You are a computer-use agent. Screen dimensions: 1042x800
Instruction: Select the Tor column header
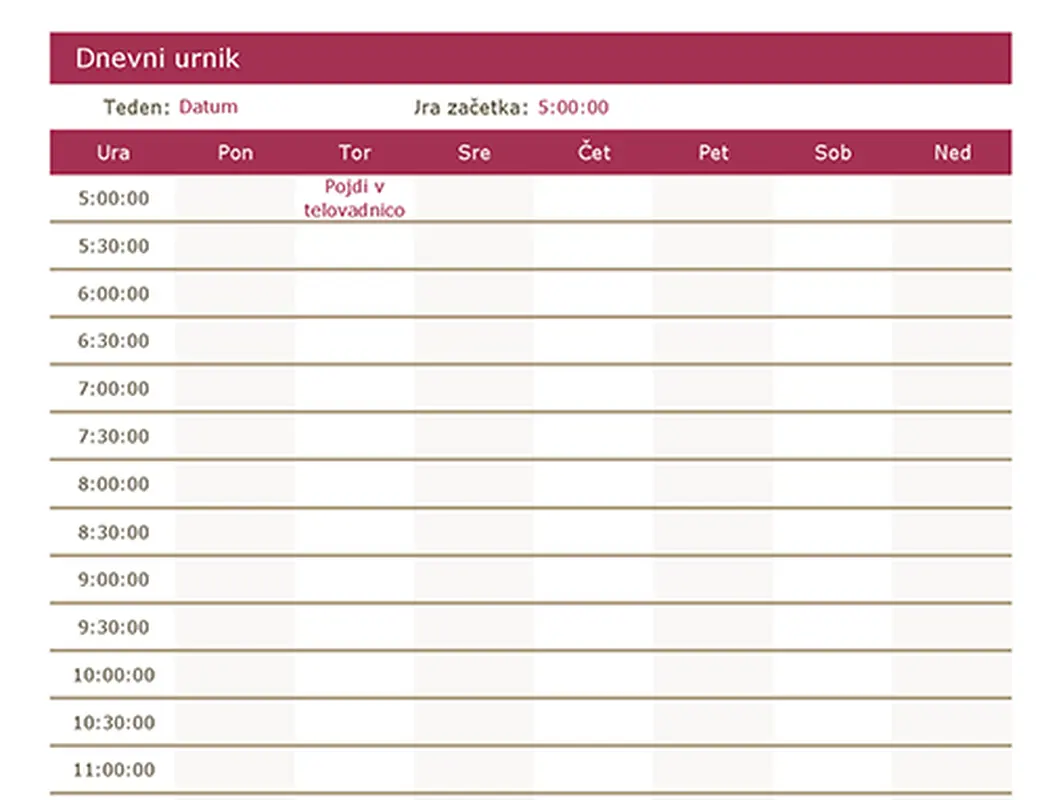pos(355,153)
